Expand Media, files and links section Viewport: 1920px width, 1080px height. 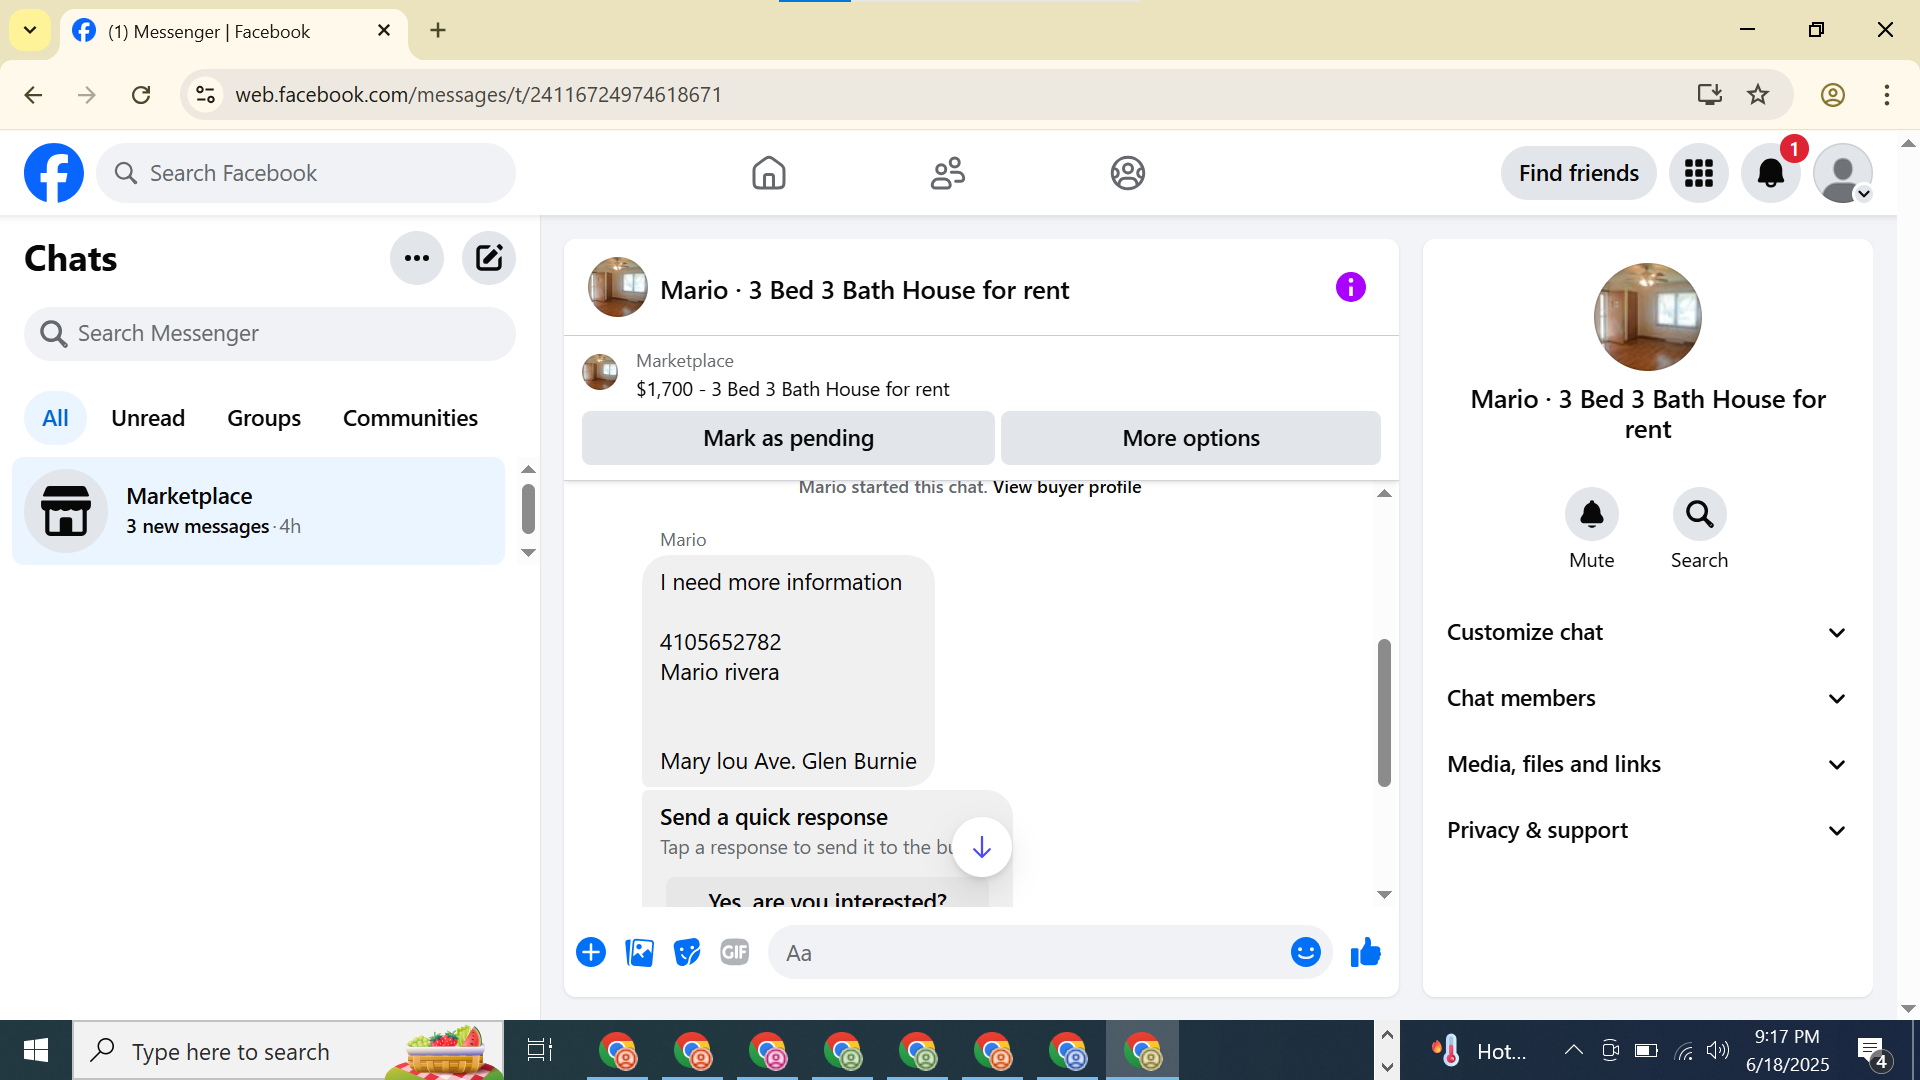(x=1647, y=764)
